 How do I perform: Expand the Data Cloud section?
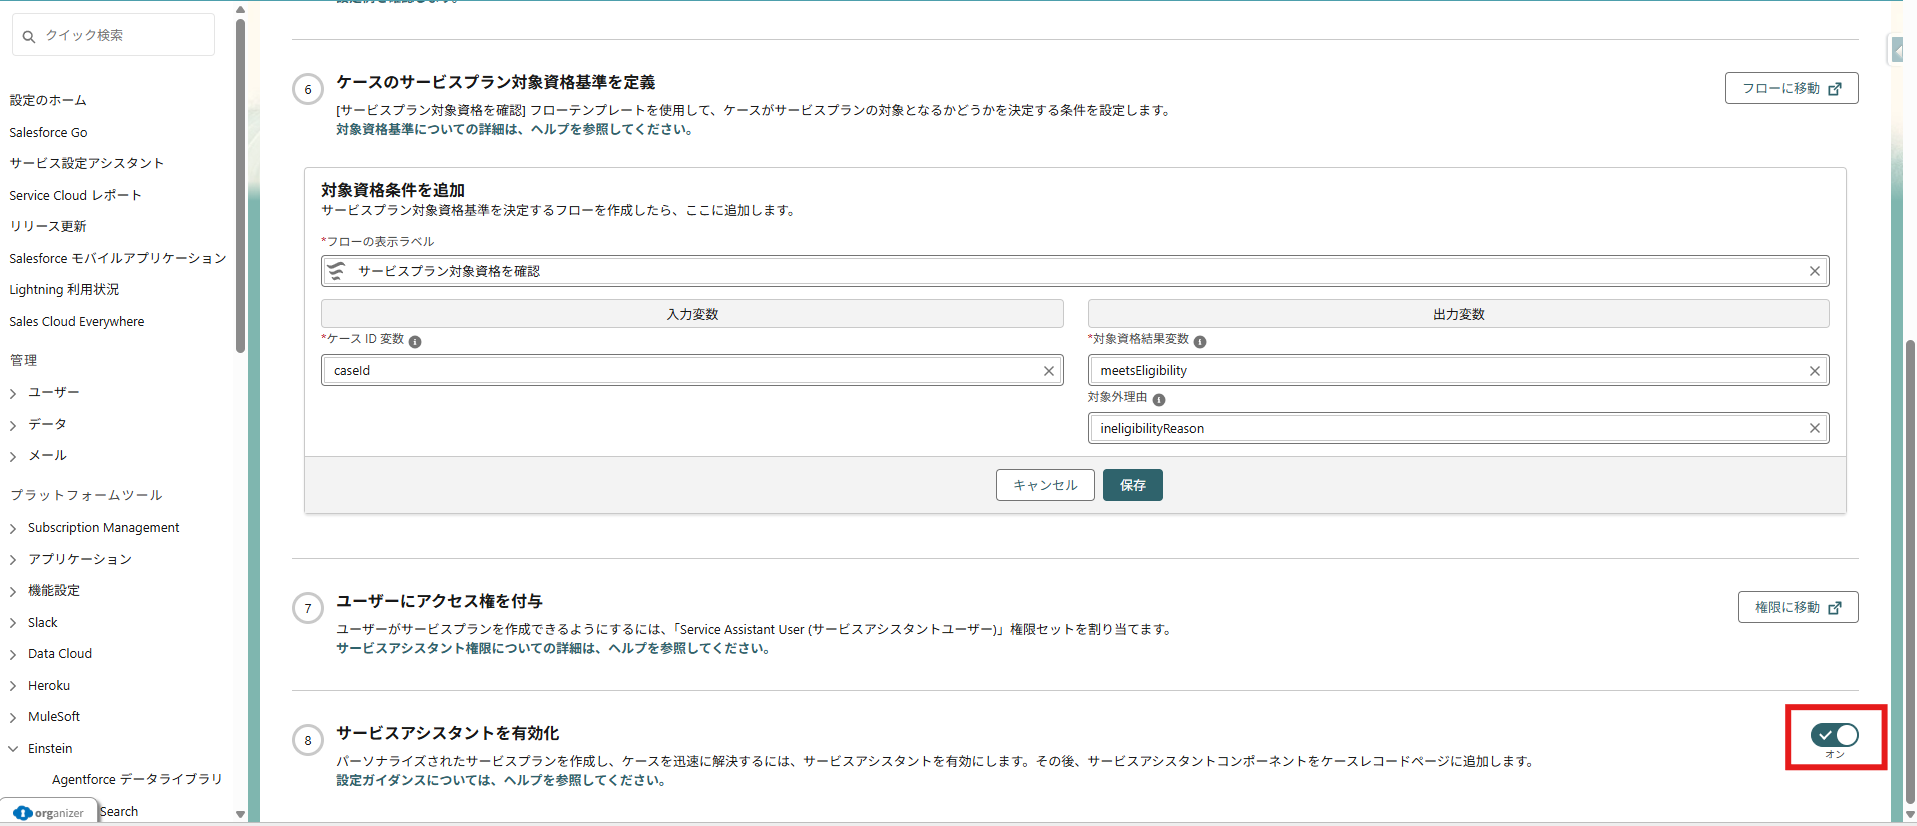pos(13,655)
